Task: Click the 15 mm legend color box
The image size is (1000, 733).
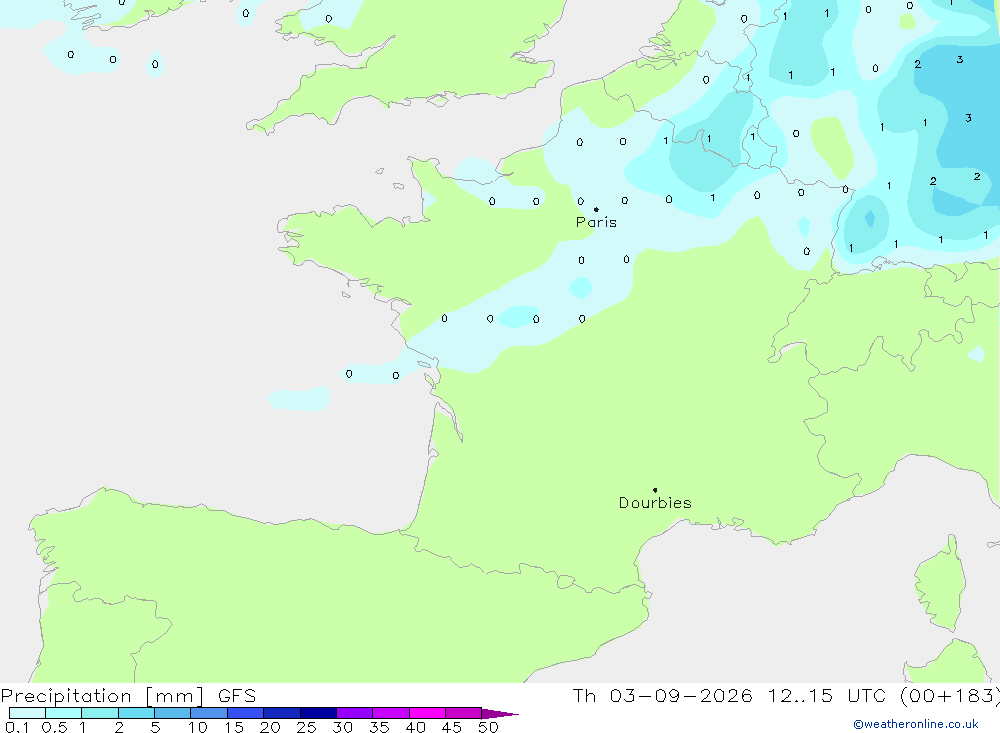Action: click(x=245, y=713)
